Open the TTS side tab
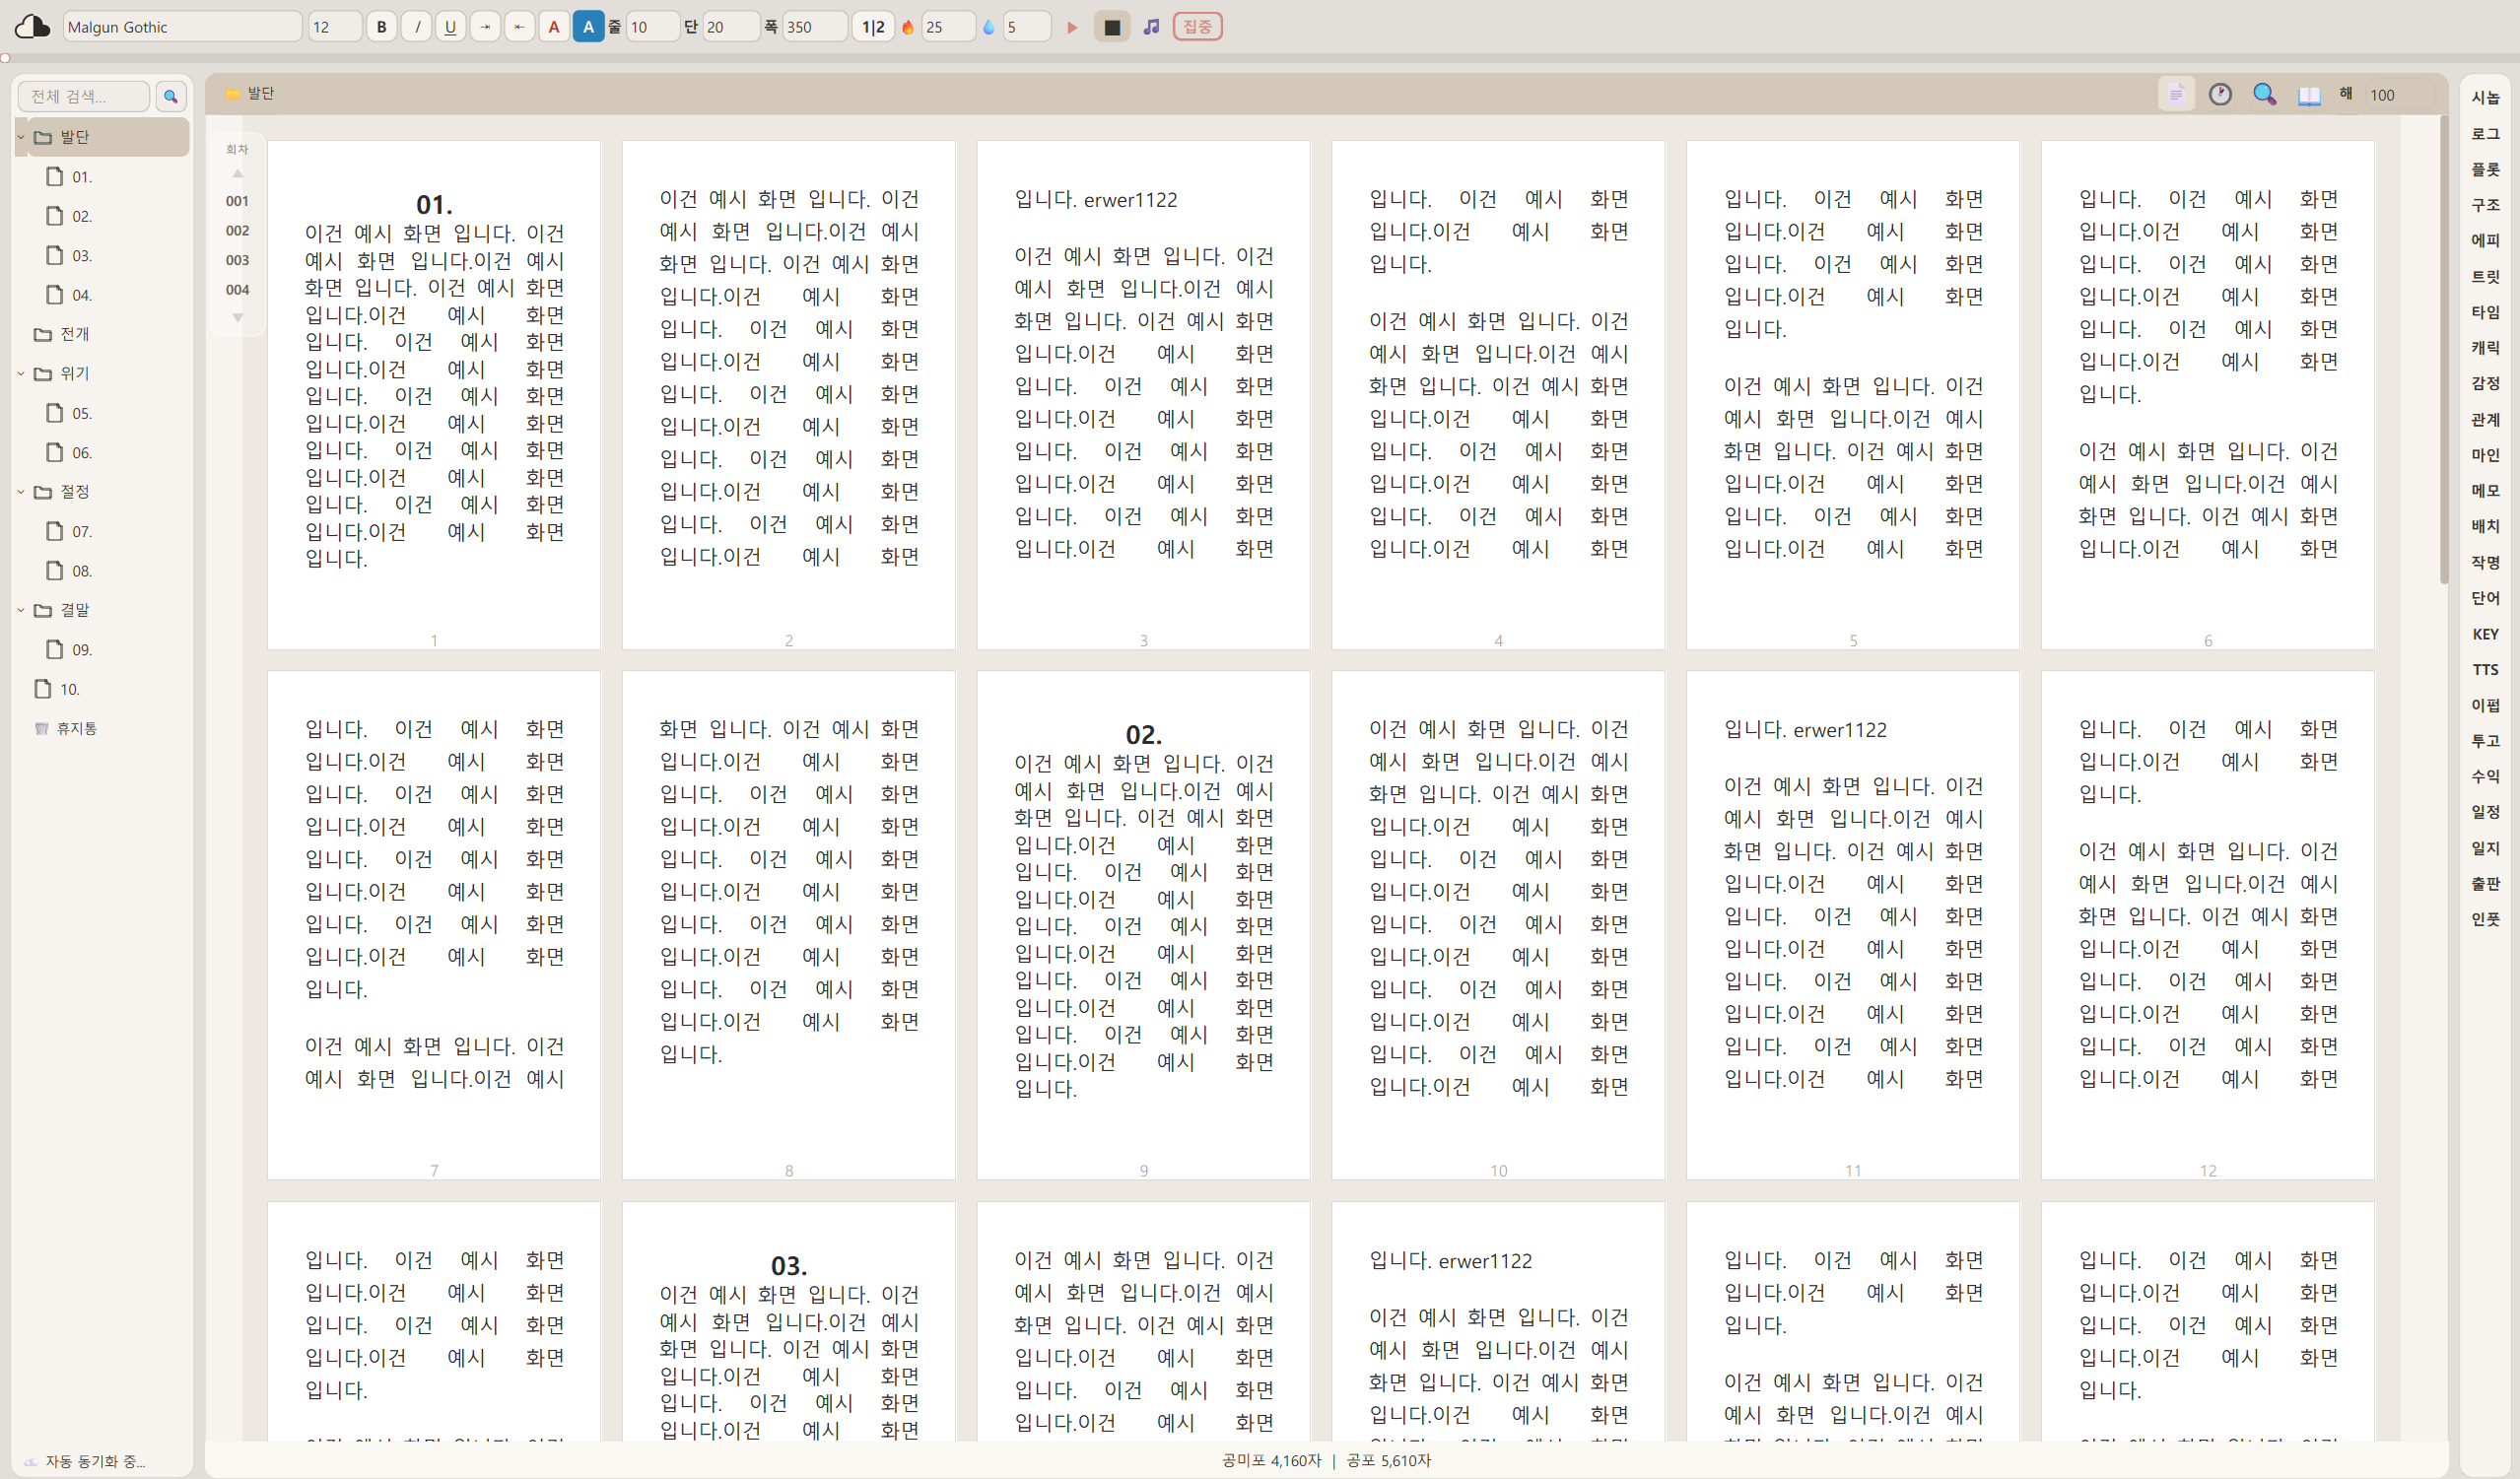Viewport: 2520px width, 1479px height. 2485,669
